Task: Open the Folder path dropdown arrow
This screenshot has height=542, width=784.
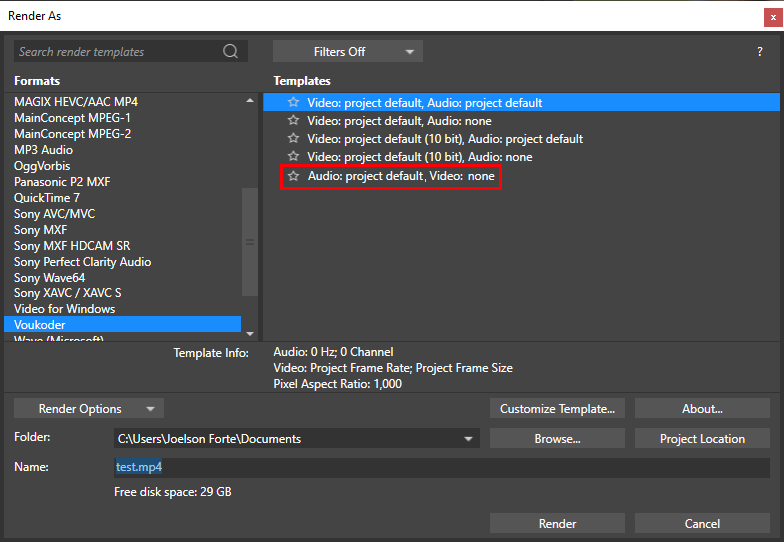Action: (468, 439)
